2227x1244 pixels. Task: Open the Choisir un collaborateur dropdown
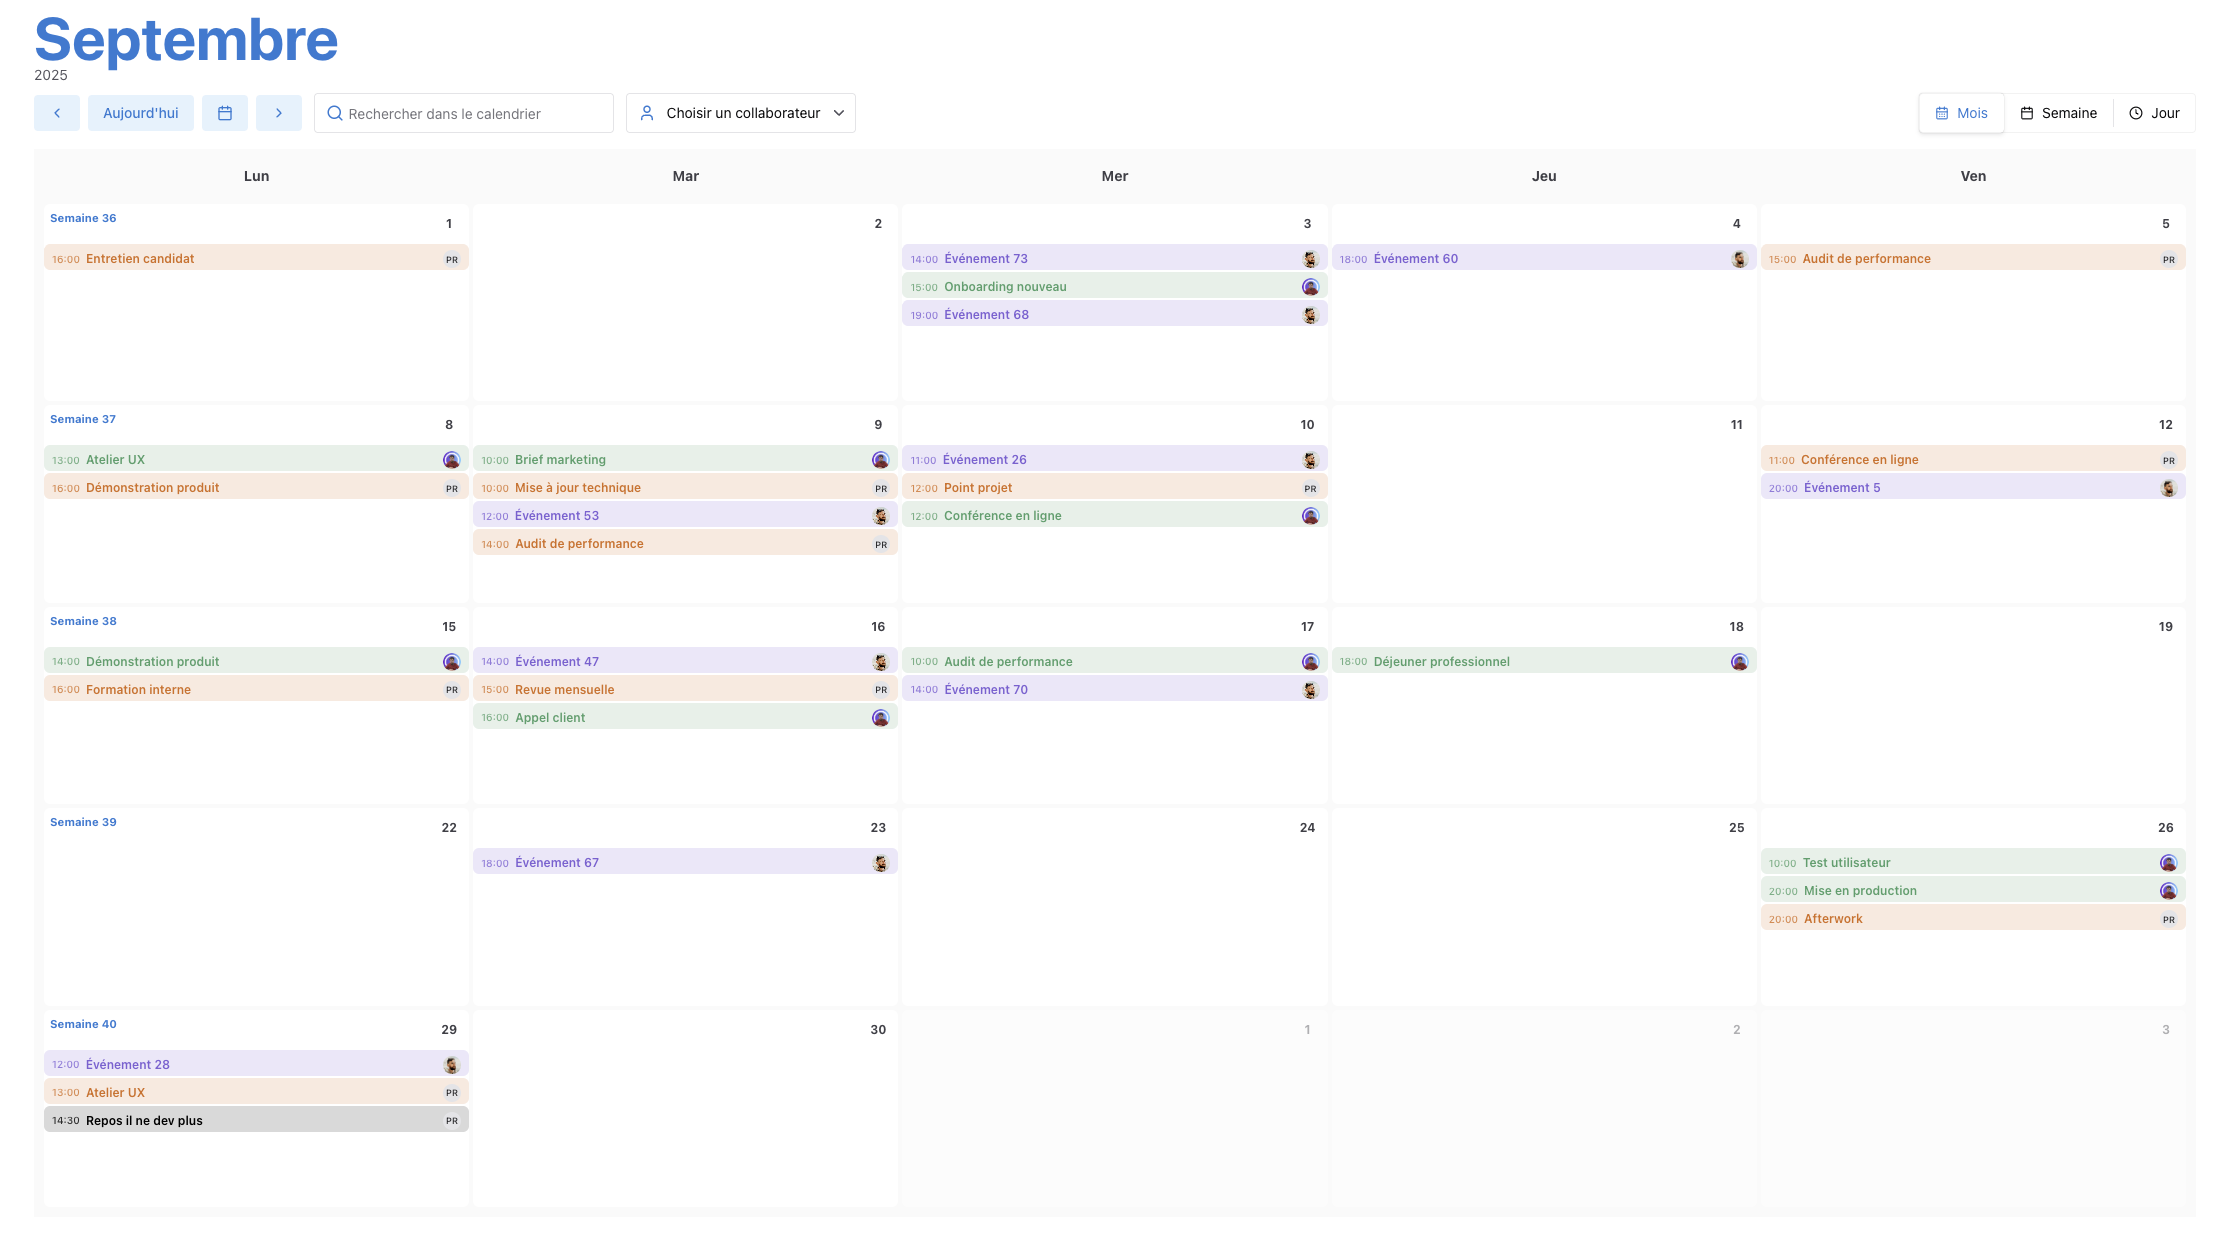pos(741,113)
